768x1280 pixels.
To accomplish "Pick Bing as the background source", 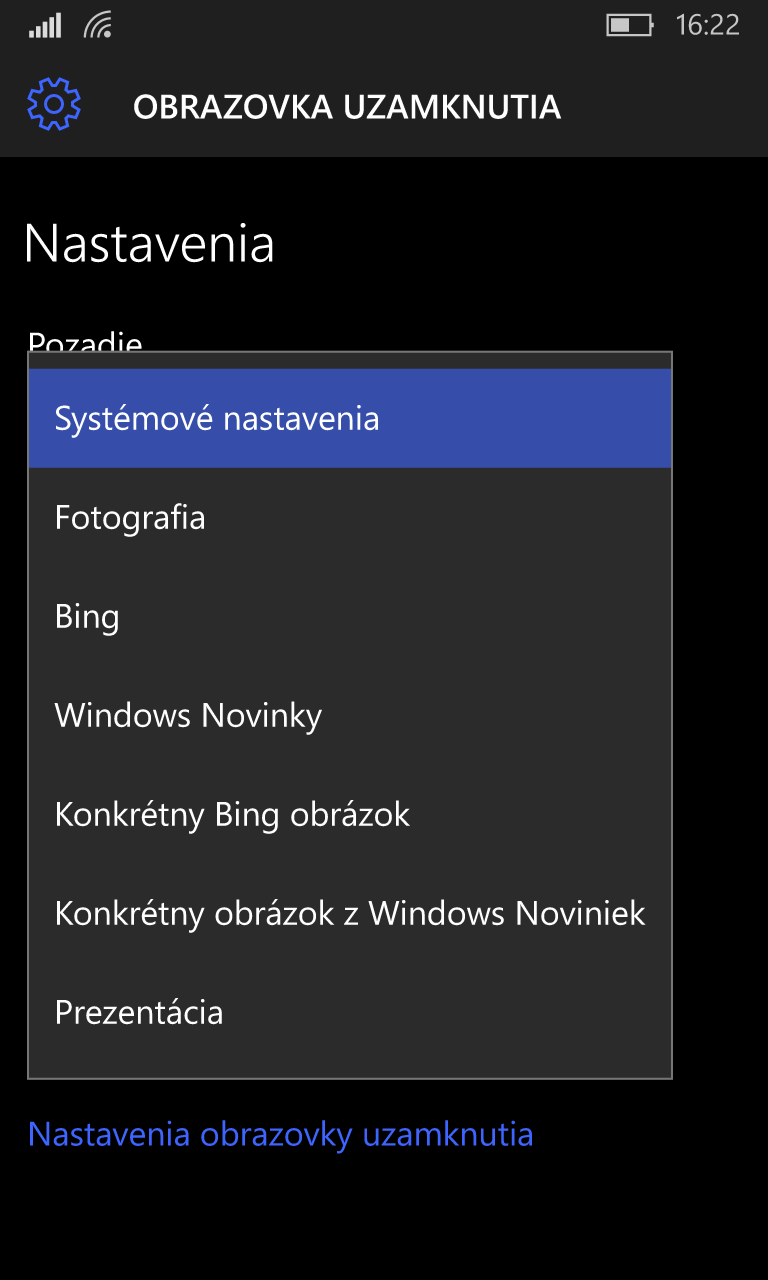I will click(350, 616).
